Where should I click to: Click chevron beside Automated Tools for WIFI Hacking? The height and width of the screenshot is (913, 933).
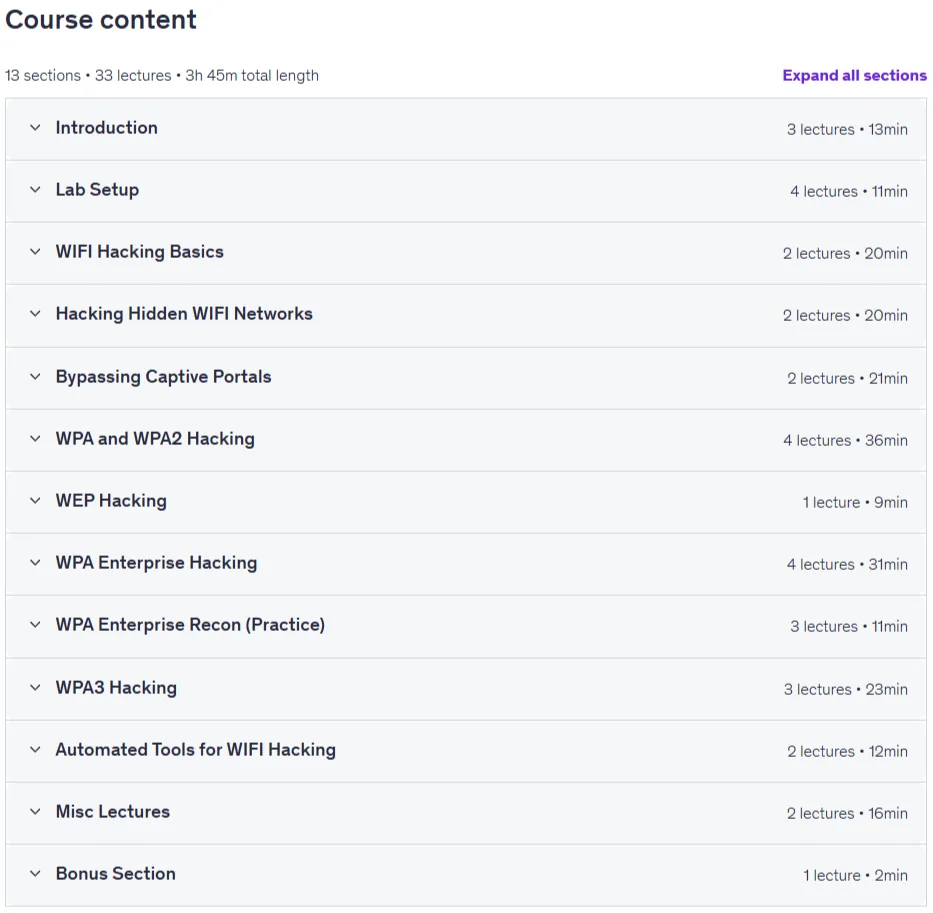point(36,749)
